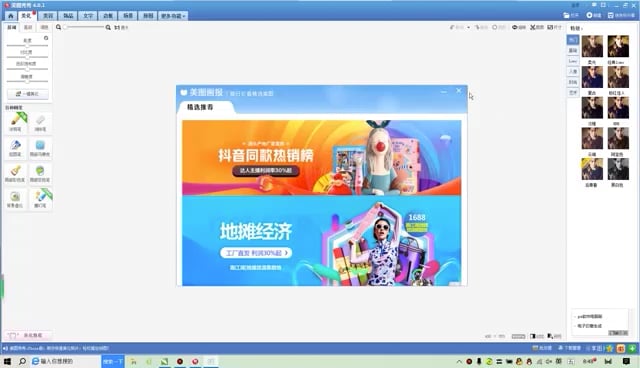Screen dimensions: 640x368
Task: Adjust the 清晰度 sharpness slider
Action: point(27,81)
